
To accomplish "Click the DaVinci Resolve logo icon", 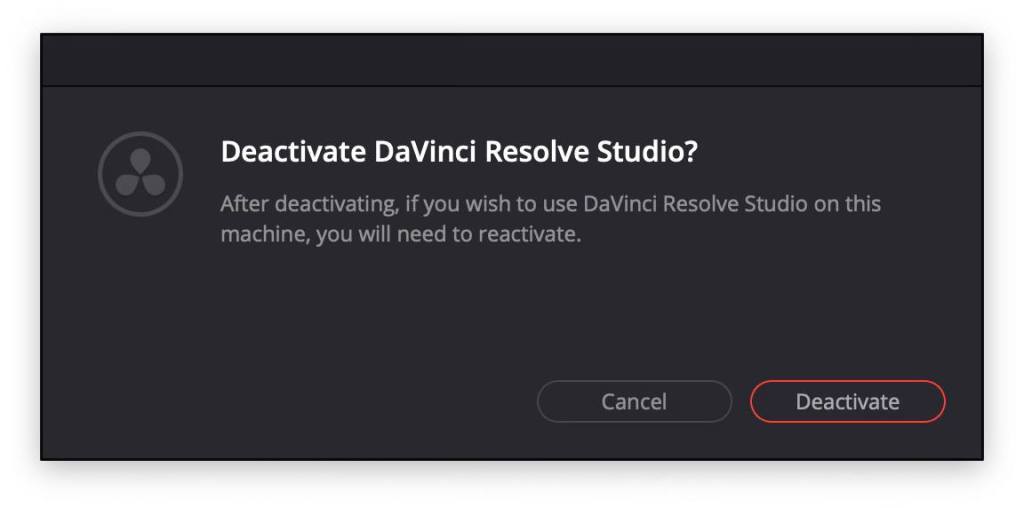I will (x=140, y=174).
